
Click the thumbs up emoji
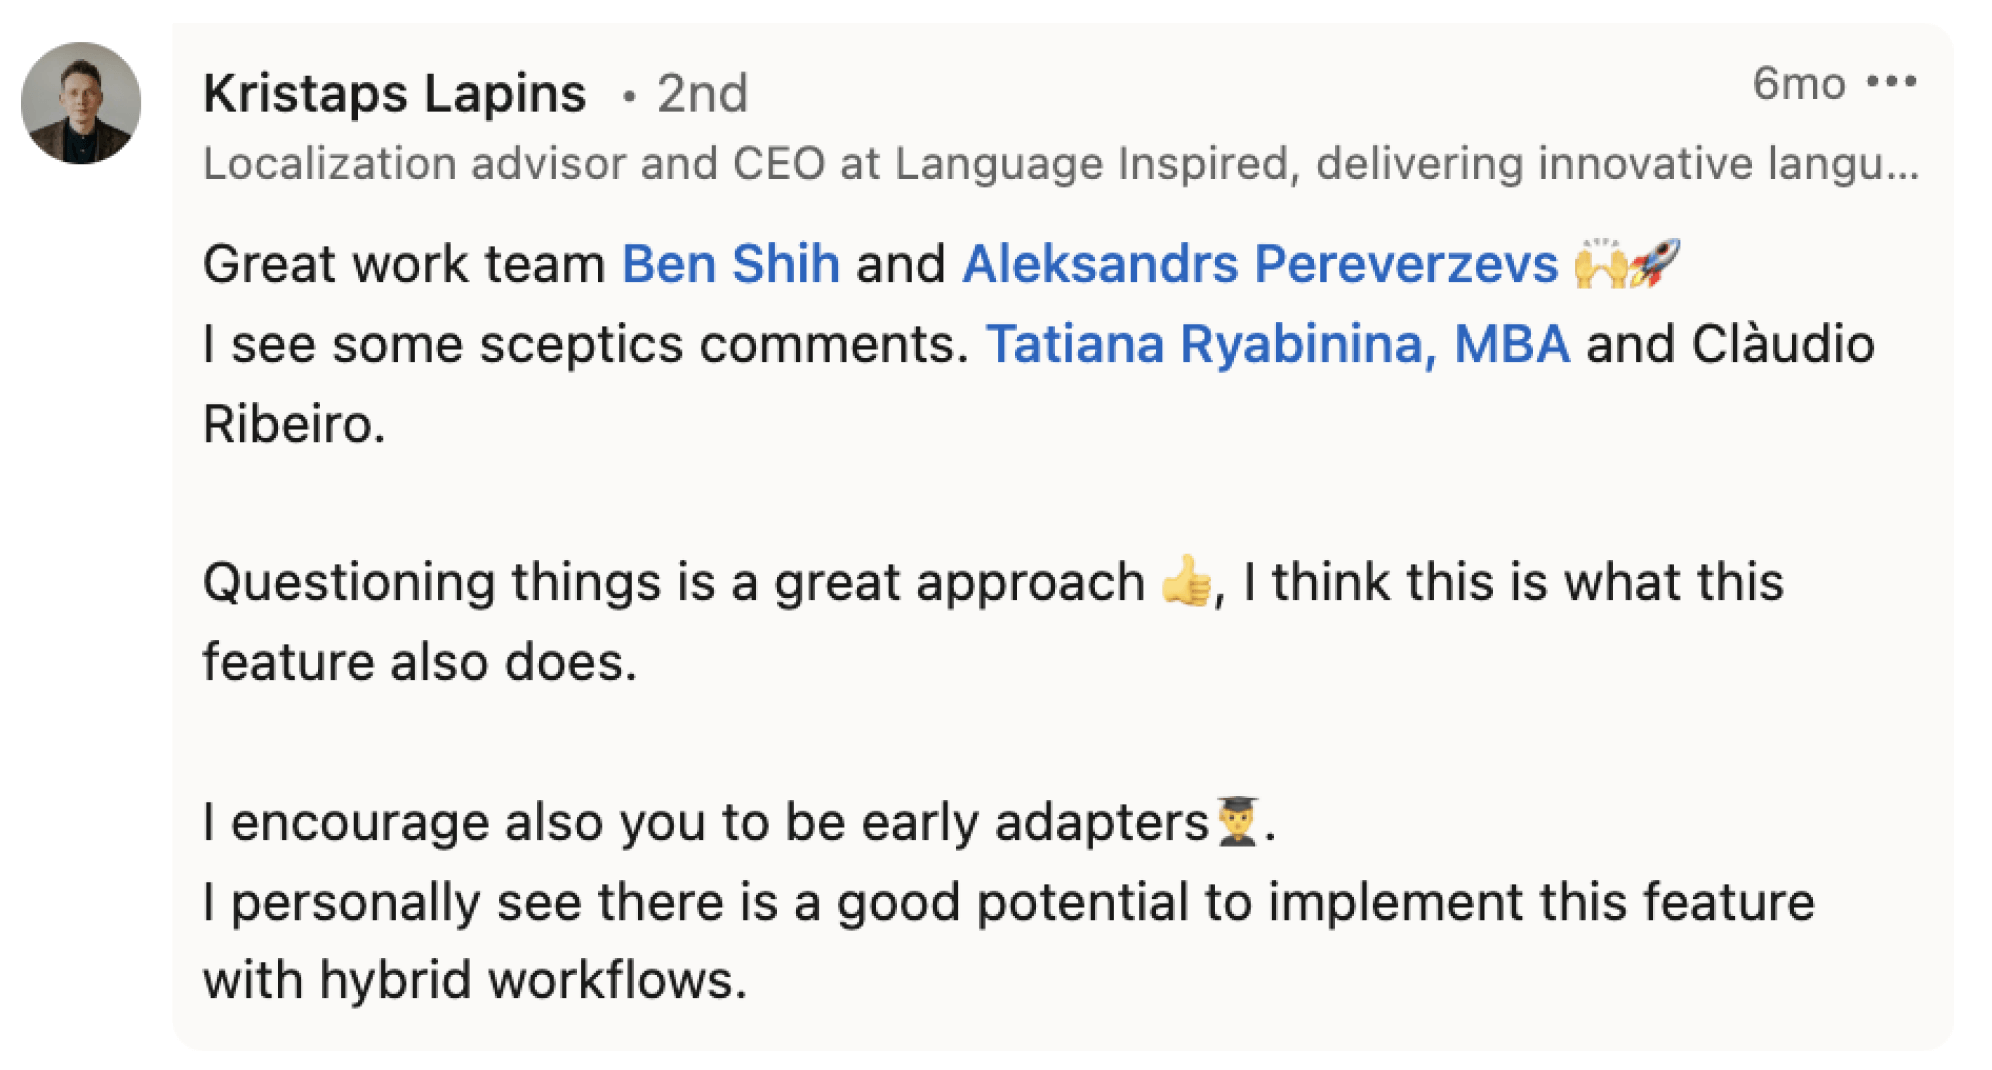[1187, 581]
